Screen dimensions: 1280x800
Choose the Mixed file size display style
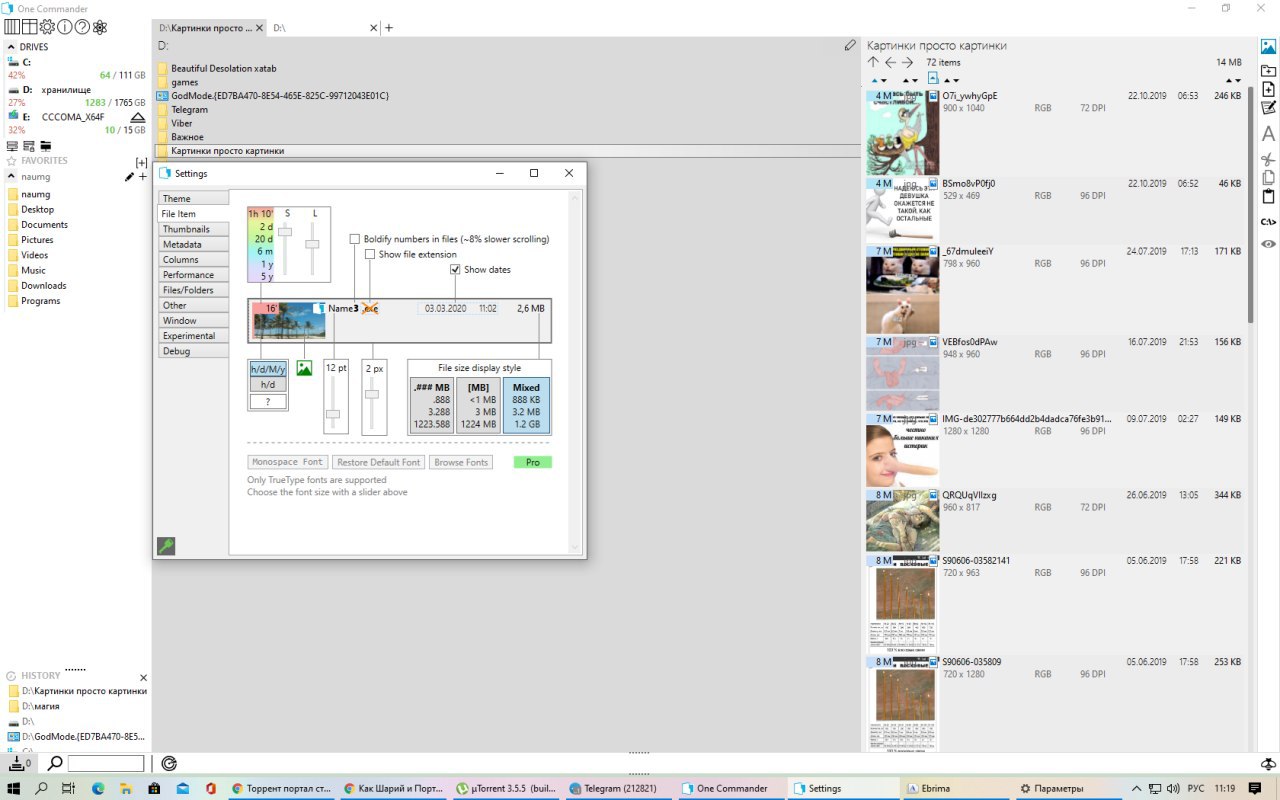(x=526, y=405)
